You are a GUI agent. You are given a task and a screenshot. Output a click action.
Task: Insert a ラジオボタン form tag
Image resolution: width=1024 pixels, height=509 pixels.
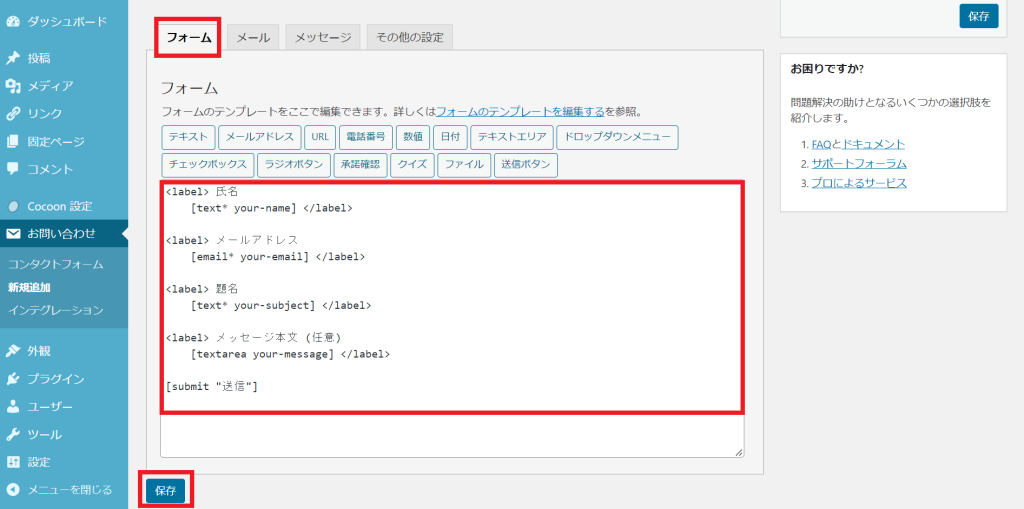coord(293,165)
